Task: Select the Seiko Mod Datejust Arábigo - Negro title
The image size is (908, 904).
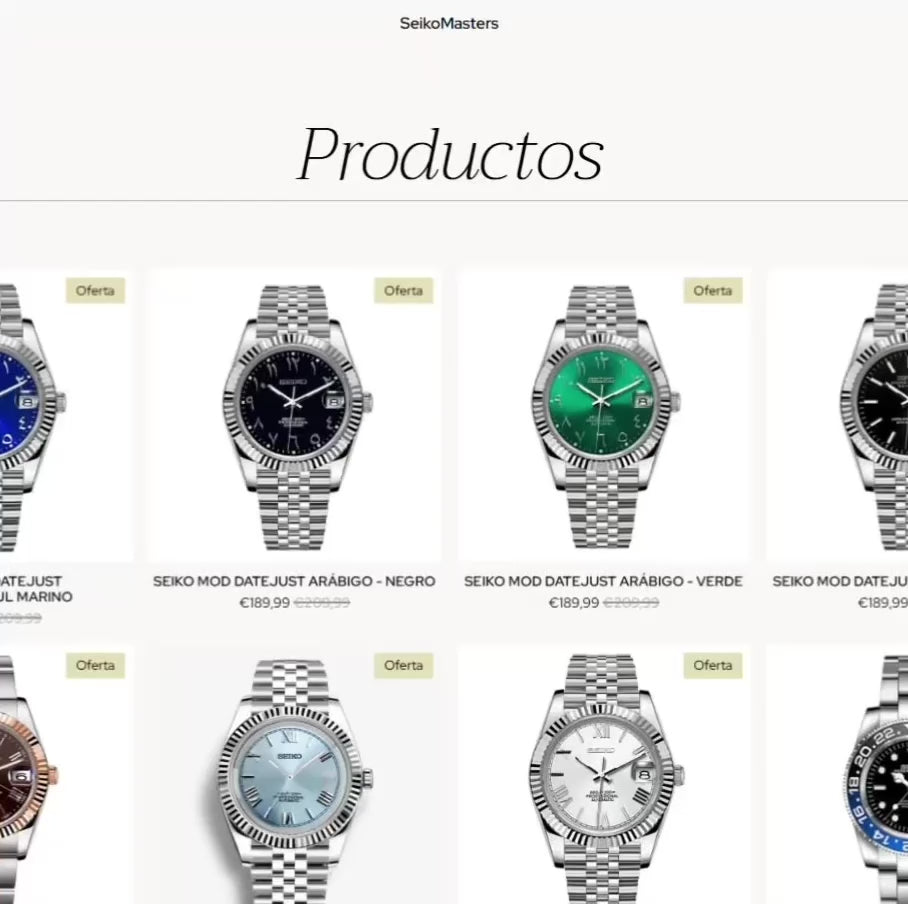Action: click(x=294, y=581)
